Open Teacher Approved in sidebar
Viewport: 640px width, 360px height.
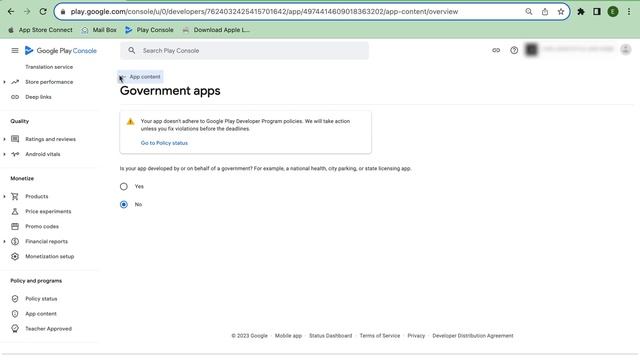48,329
